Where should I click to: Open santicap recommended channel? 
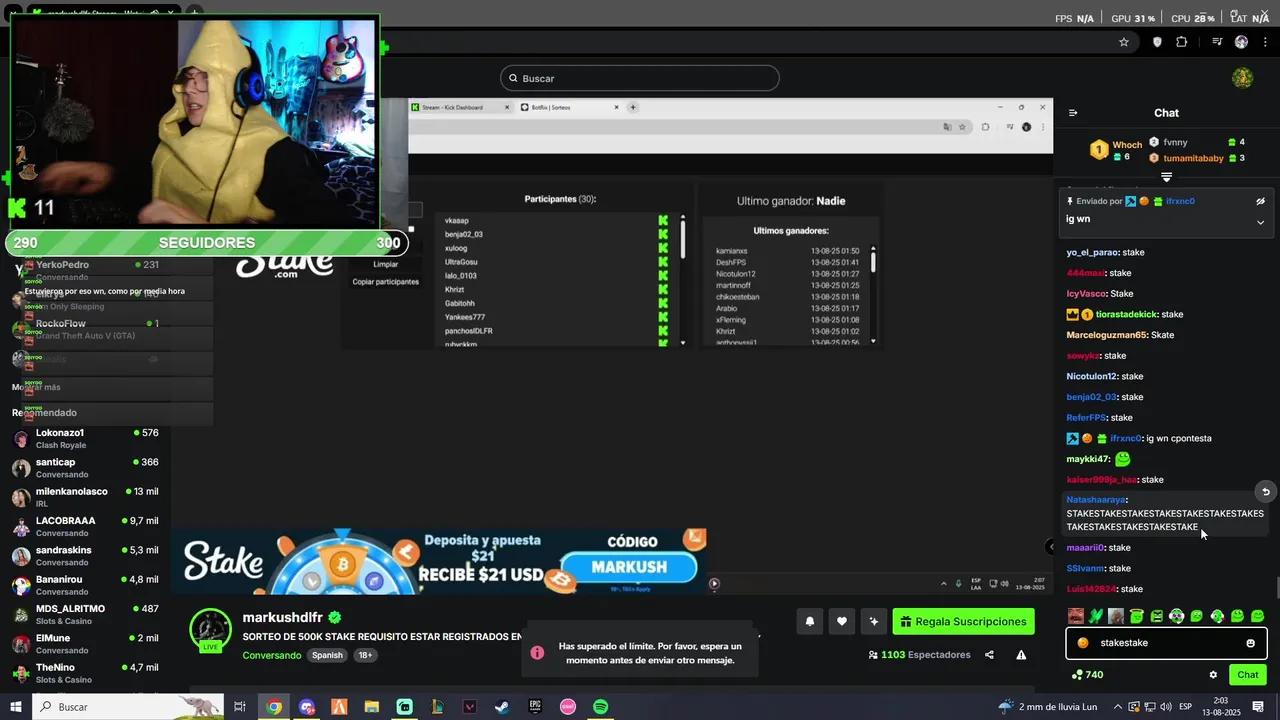click(x=85, y=468)
